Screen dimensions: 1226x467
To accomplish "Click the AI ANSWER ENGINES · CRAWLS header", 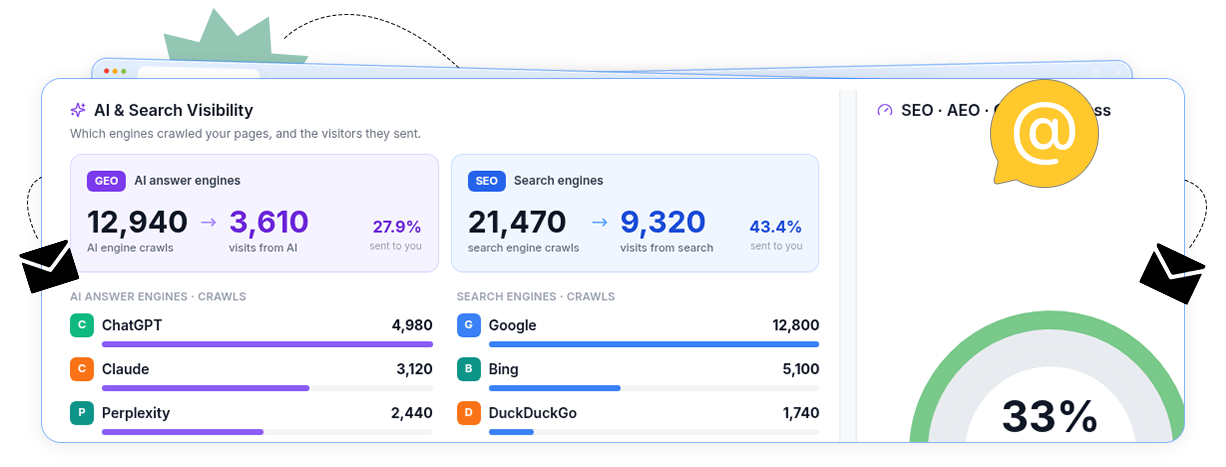I will 158,297.
